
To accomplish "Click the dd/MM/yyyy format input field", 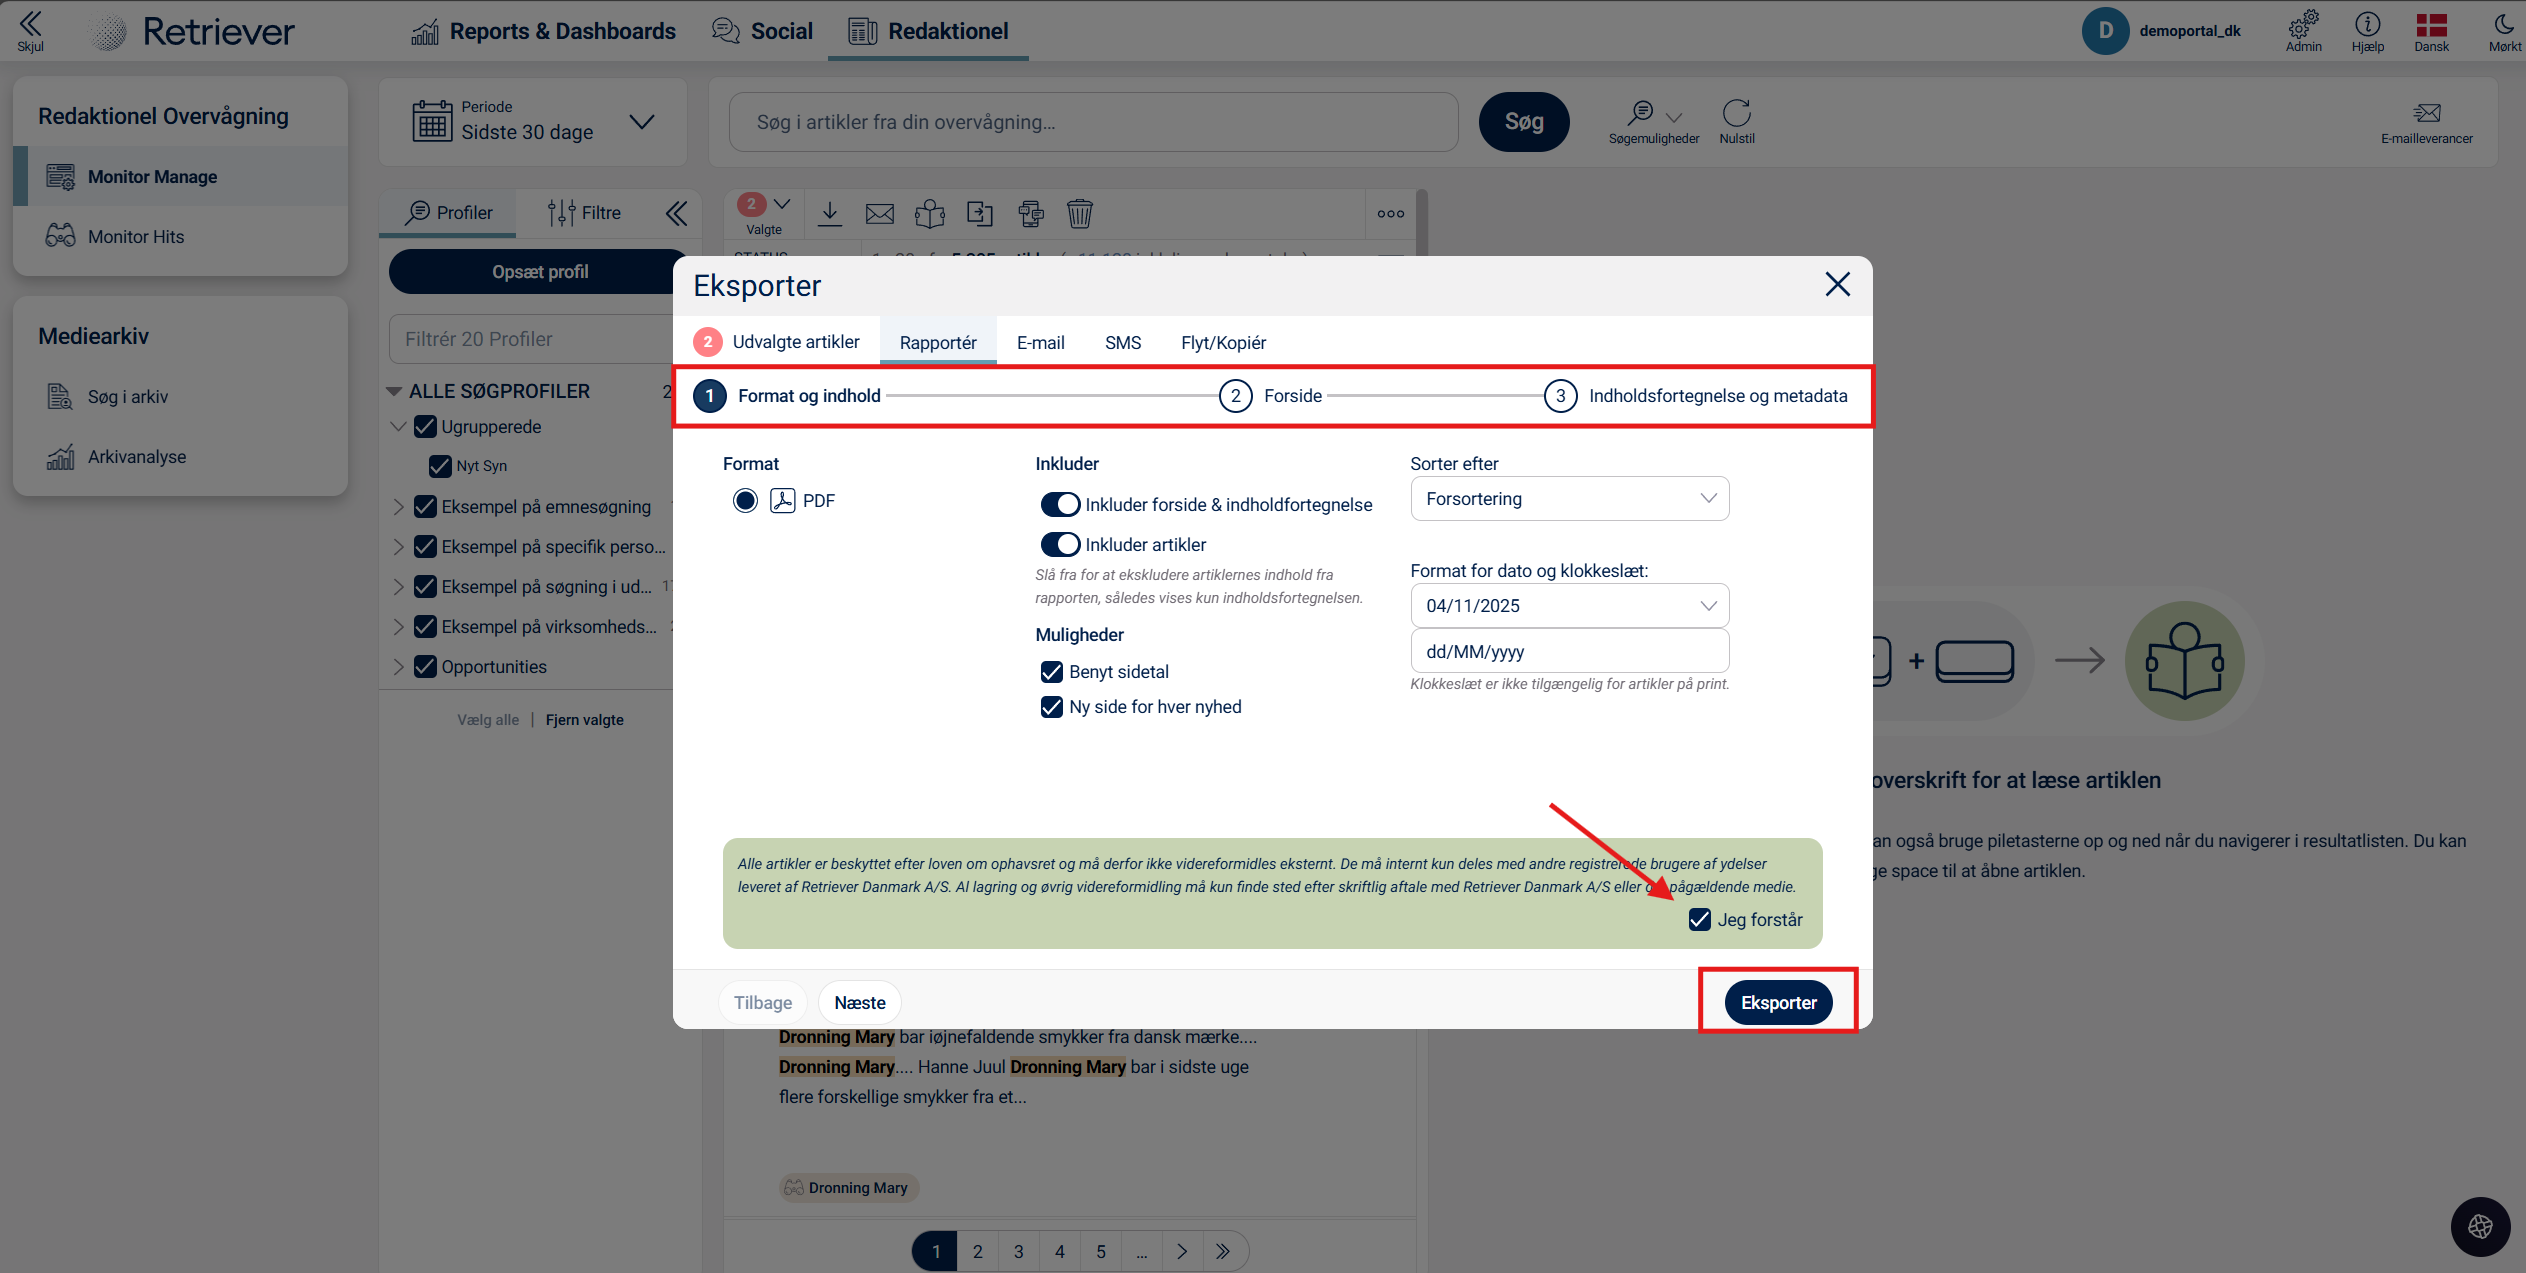I will (x=1569, y=652).
